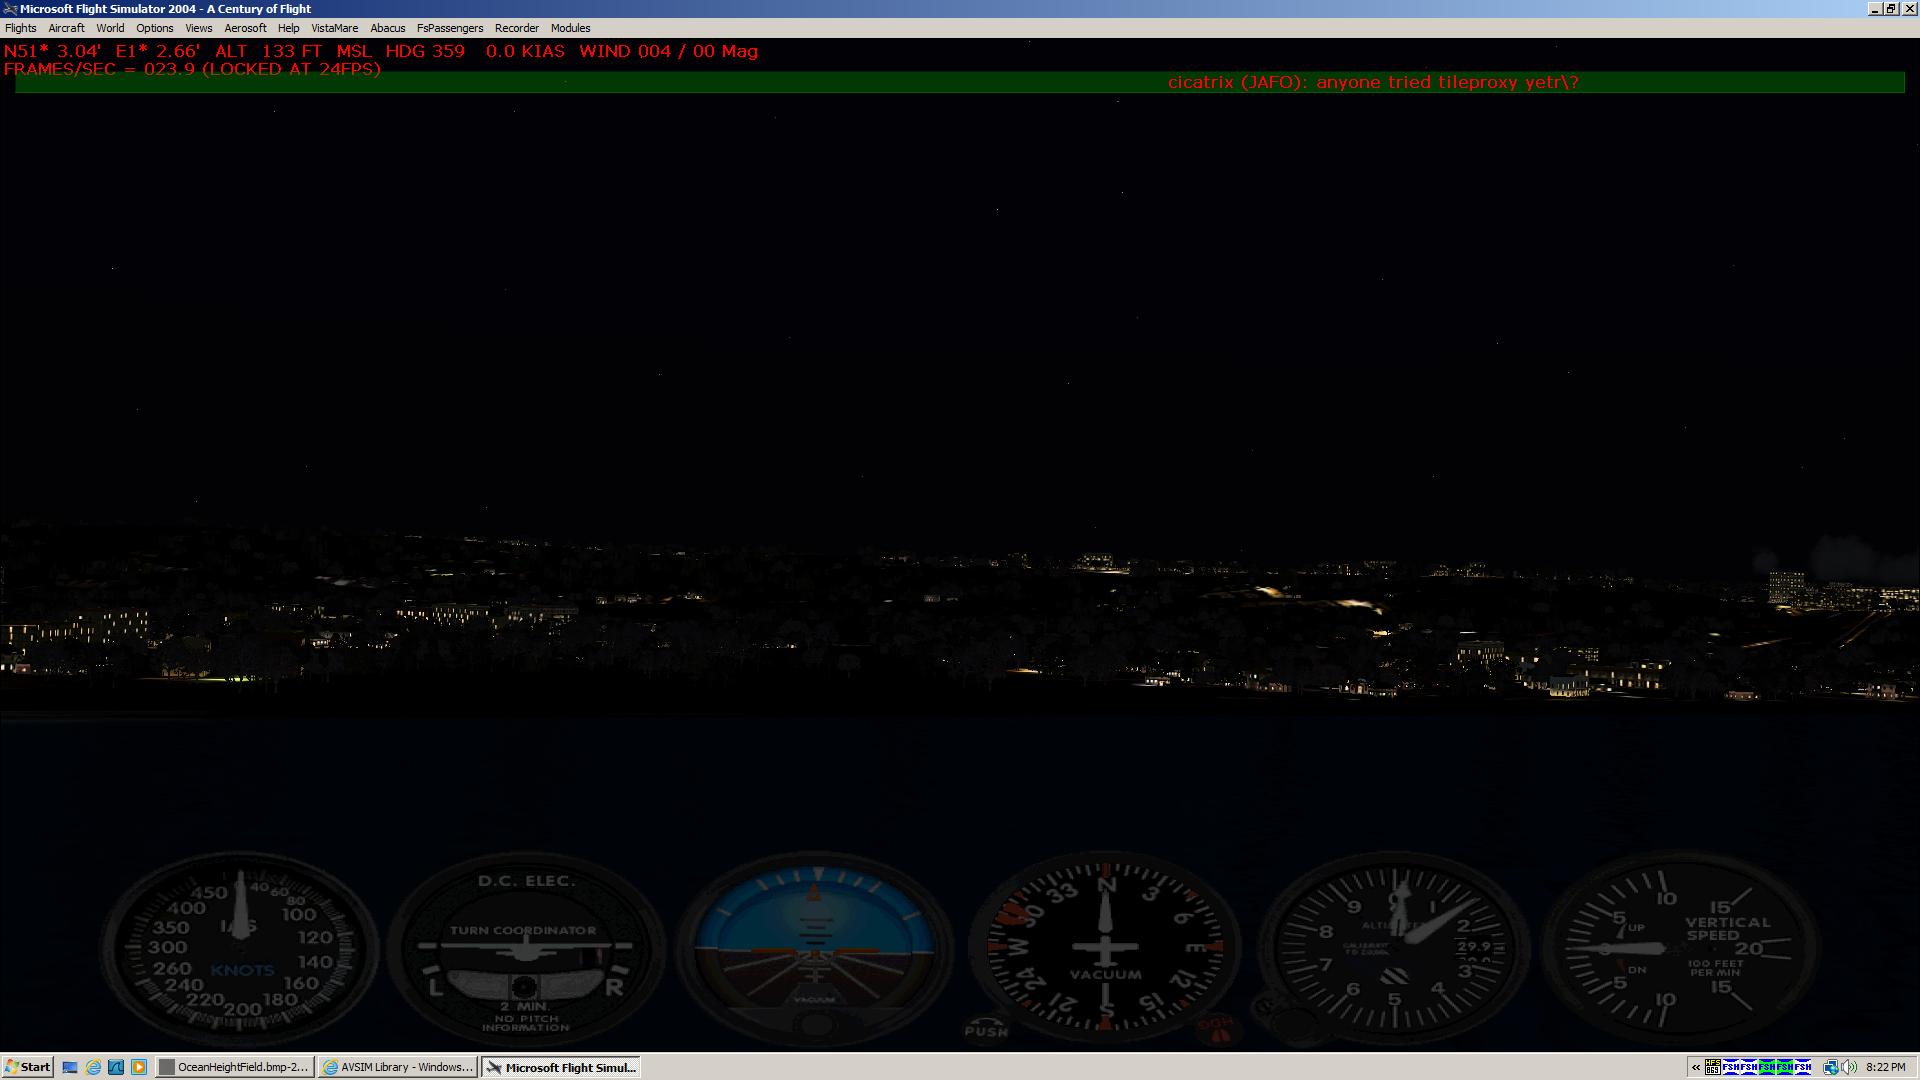Open the Flights menu
Viewport: 1920px width, 1080px height.
pos(20,28)
